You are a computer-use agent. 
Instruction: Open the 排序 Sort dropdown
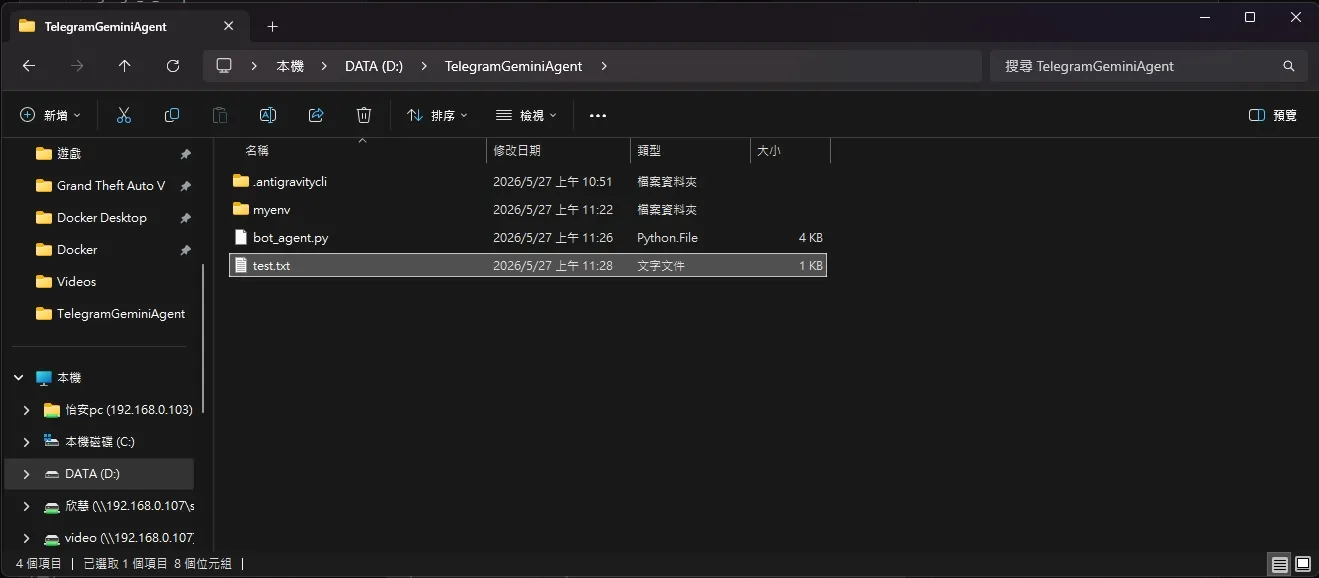[x=437, y=115]
